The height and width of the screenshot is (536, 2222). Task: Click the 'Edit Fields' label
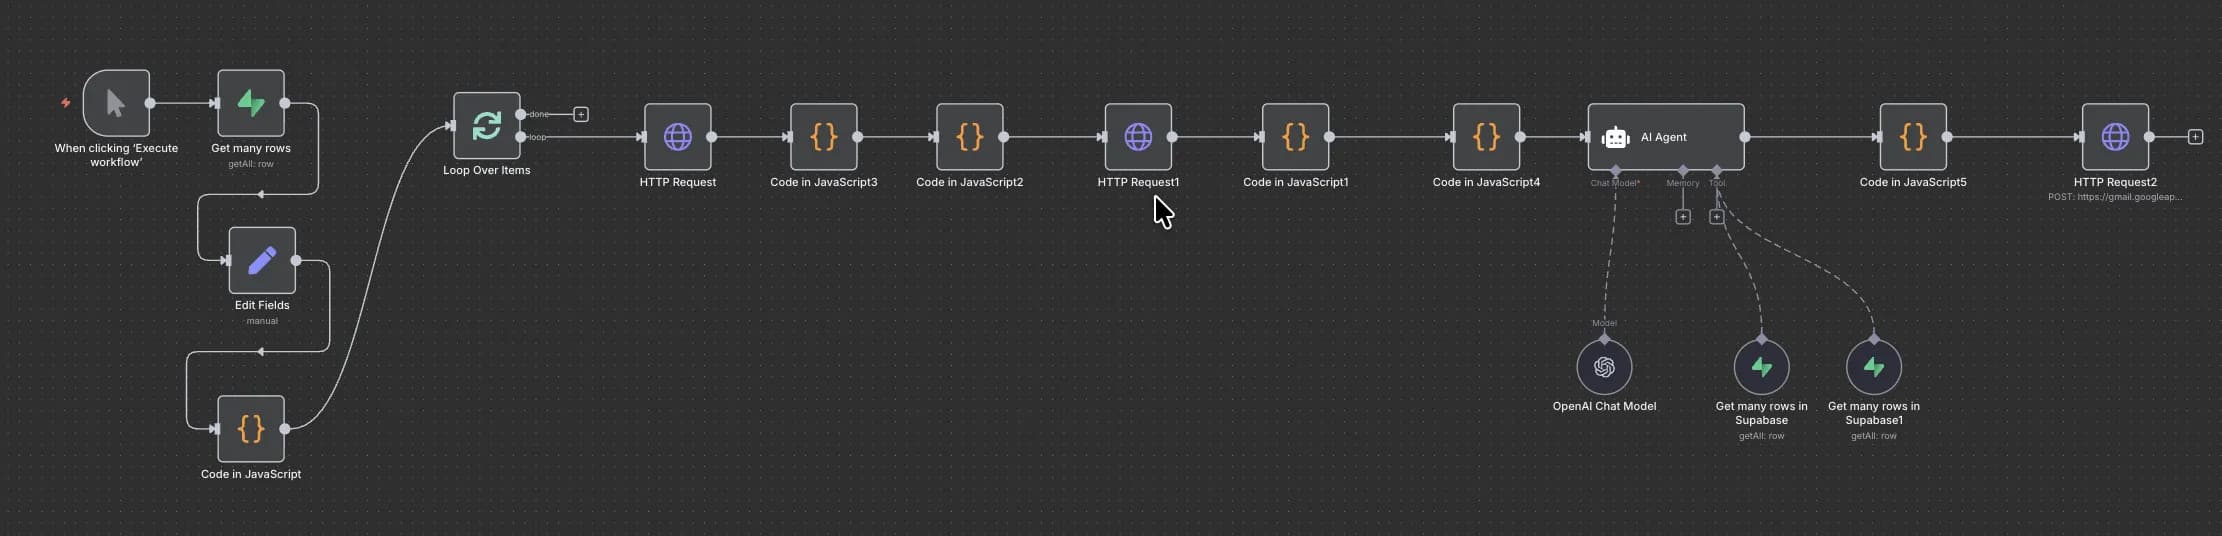[262, 305]
